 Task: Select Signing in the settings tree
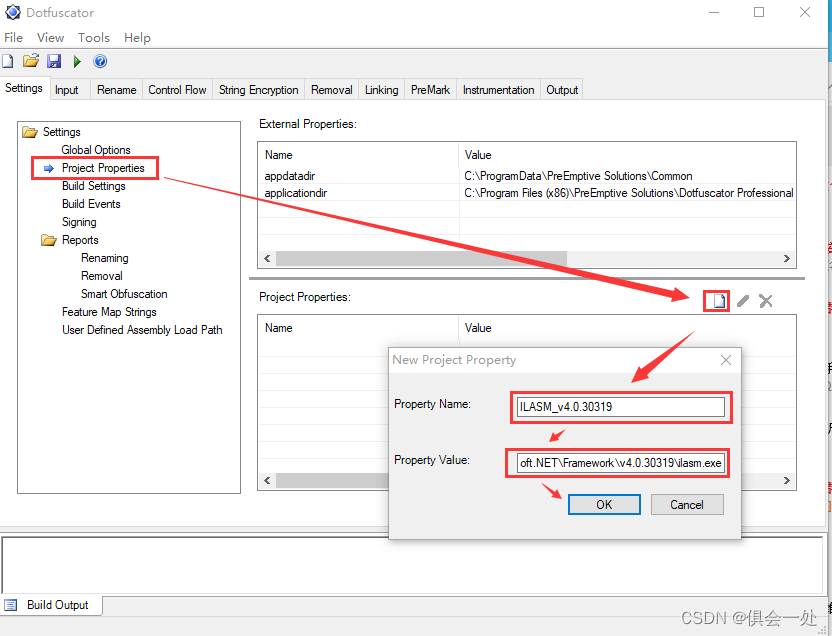[x=79, y=222]
